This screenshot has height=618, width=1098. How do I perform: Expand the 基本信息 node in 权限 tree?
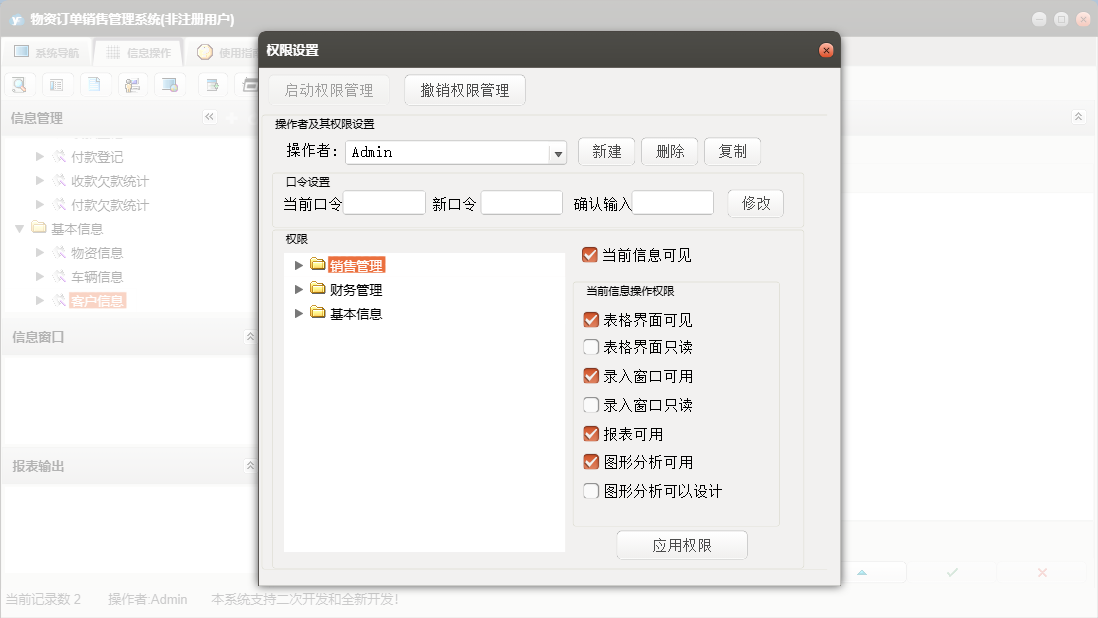click(x=298, y=313)
